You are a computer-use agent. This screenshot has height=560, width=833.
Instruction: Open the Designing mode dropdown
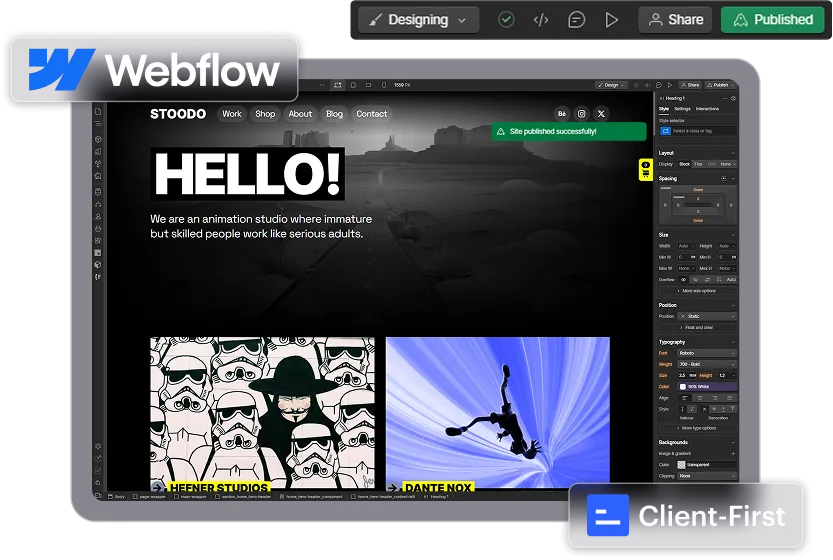[418, 20]
